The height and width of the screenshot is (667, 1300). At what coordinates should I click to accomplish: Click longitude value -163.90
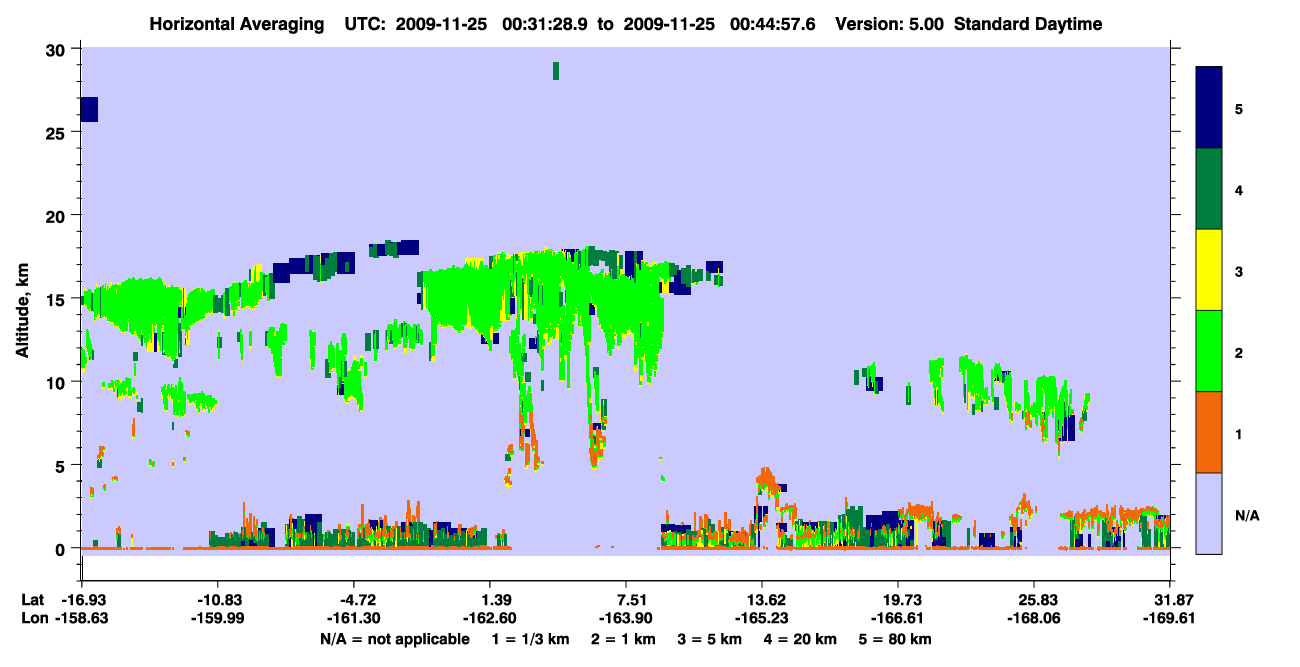click(x=625, y=618)
